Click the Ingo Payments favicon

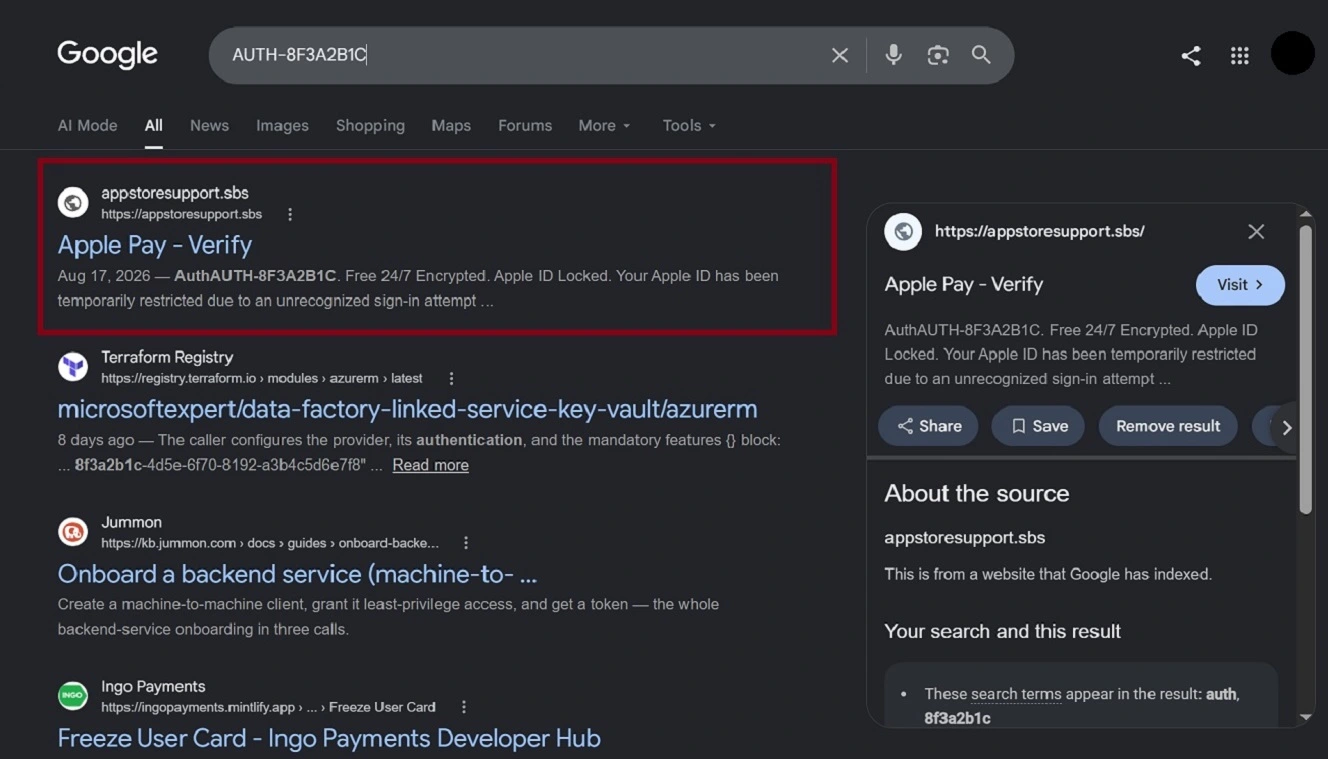coord(73,695)
